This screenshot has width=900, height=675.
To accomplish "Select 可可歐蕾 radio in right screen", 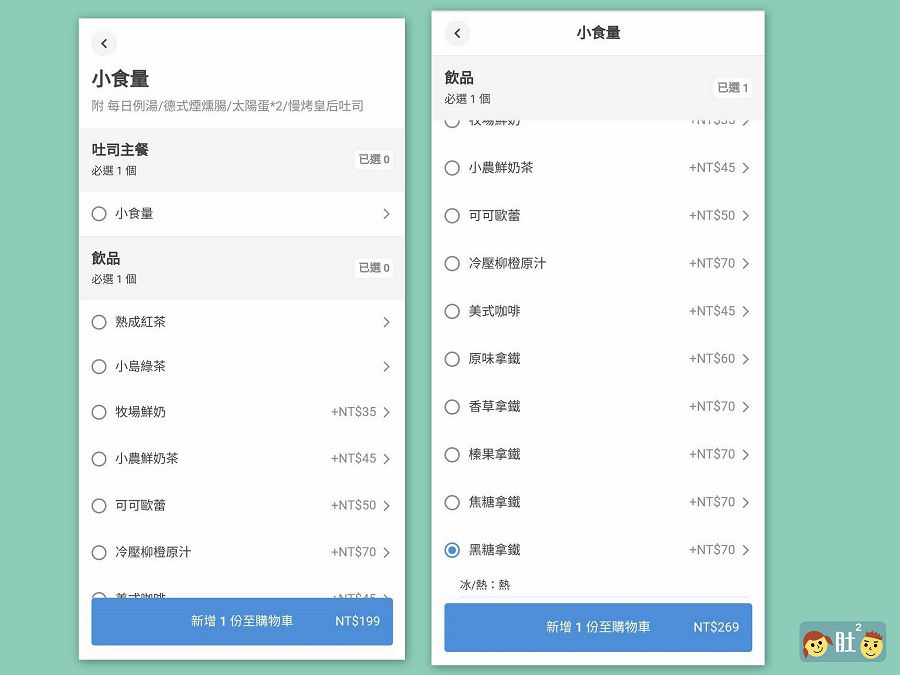I will 452,216.
